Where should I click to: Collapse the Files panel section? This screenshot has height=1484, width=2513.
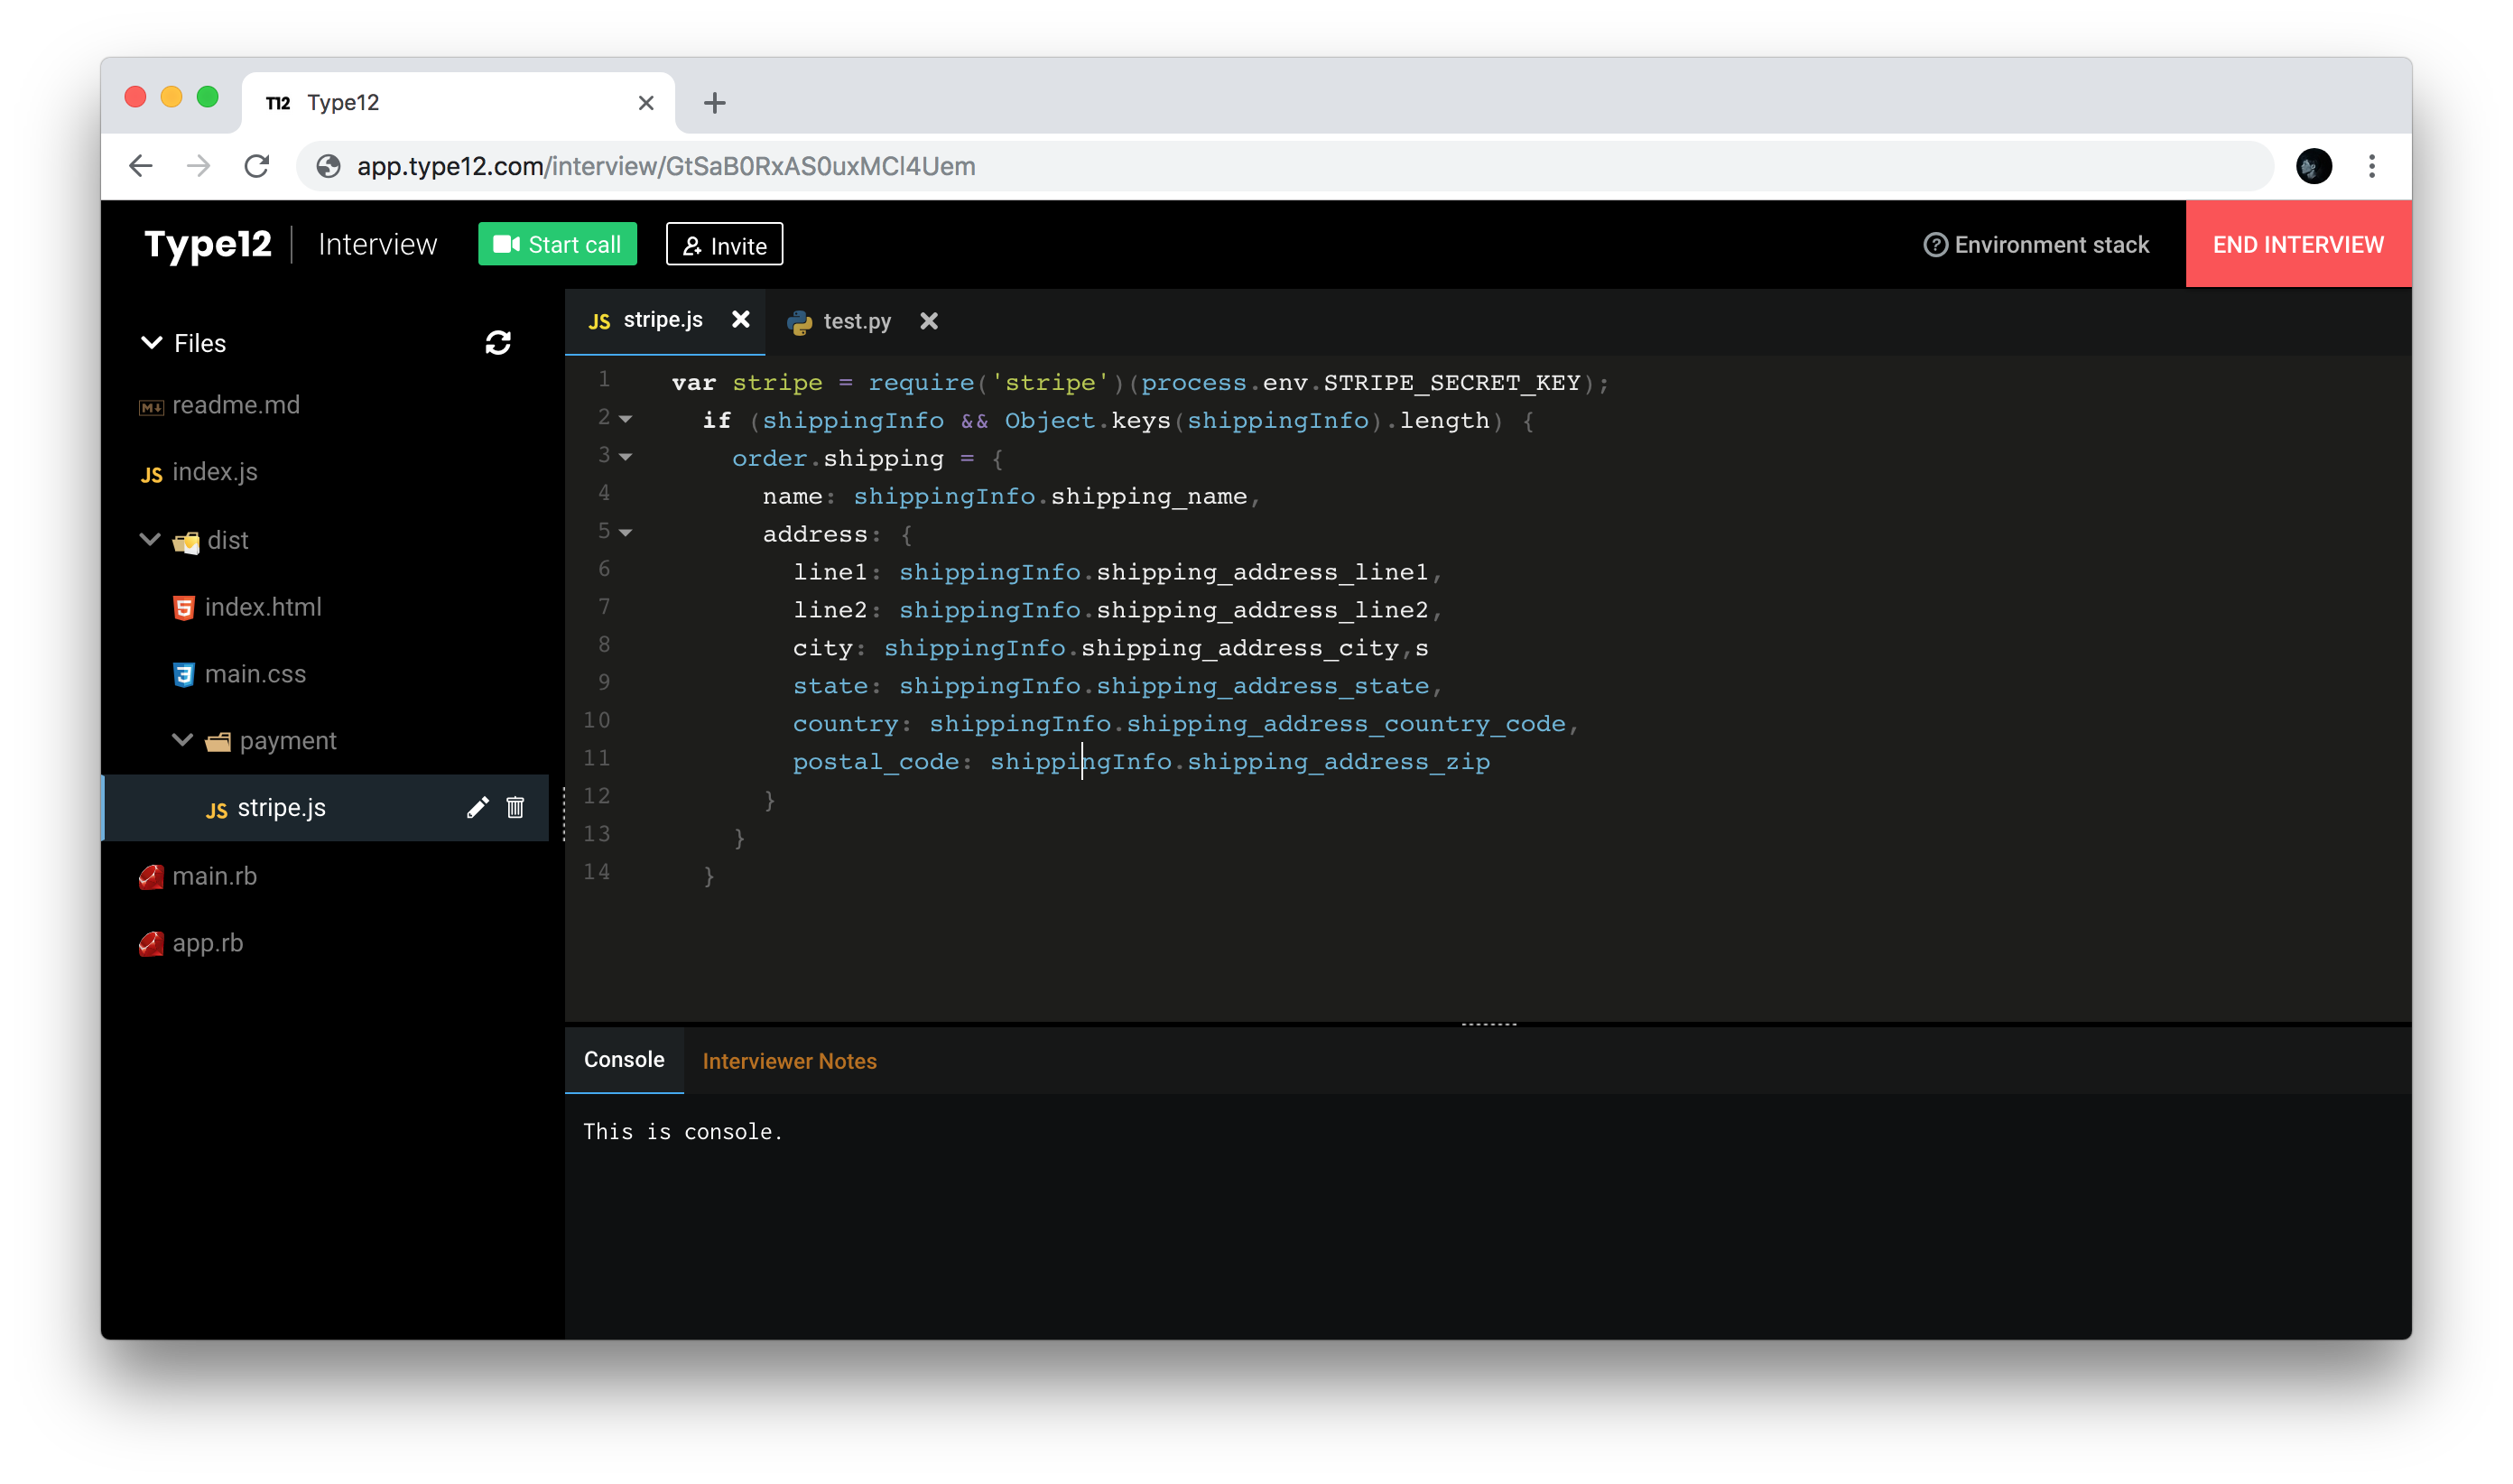(150, 343)
